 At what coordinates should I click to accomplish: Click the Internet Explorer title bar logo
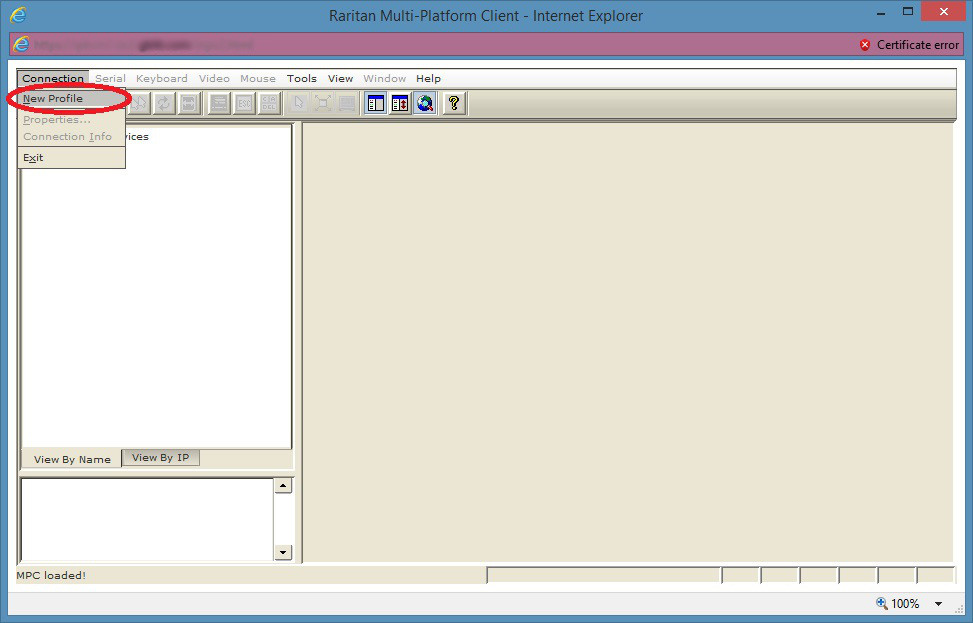(x=18, y=15)
